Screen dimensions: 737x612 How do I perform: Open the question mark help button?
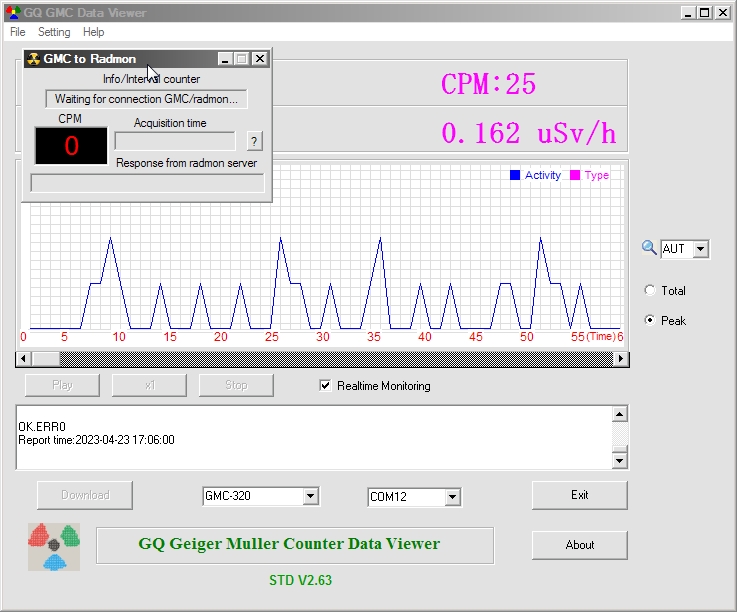pyautogui.click(x=254, y=141)
